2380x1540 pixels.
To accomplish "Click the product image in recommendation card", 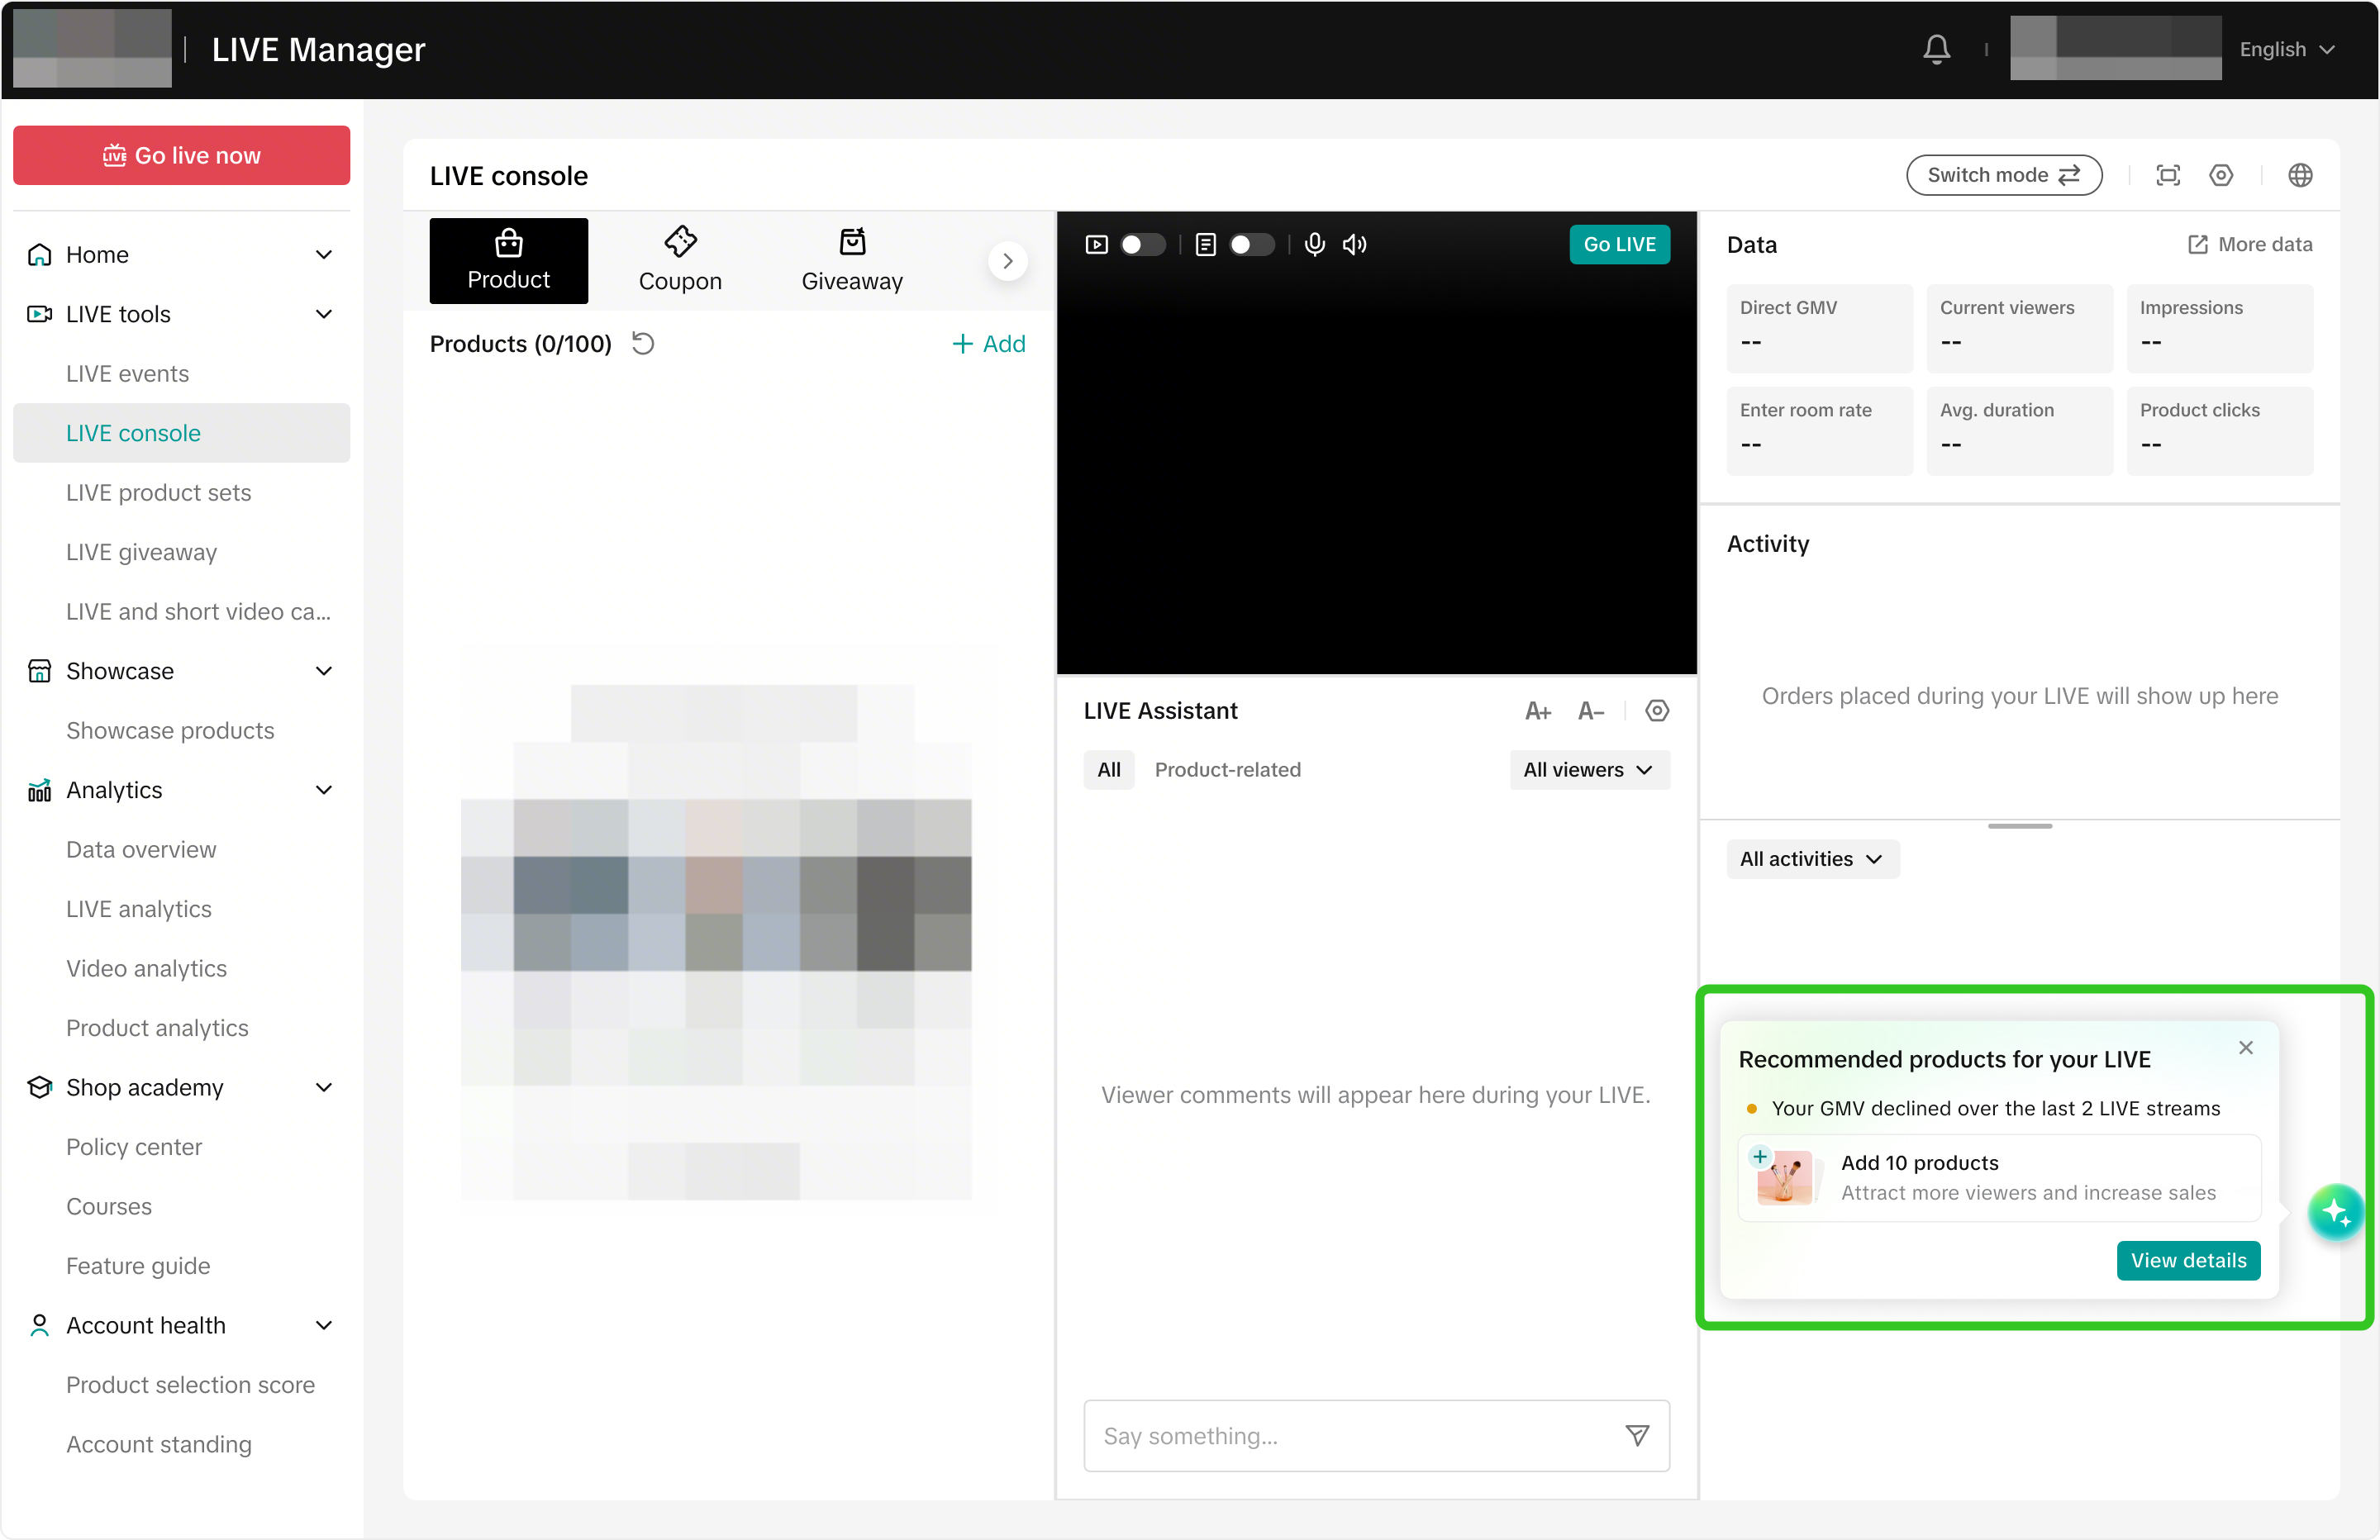I will tap(1784, 1177).
